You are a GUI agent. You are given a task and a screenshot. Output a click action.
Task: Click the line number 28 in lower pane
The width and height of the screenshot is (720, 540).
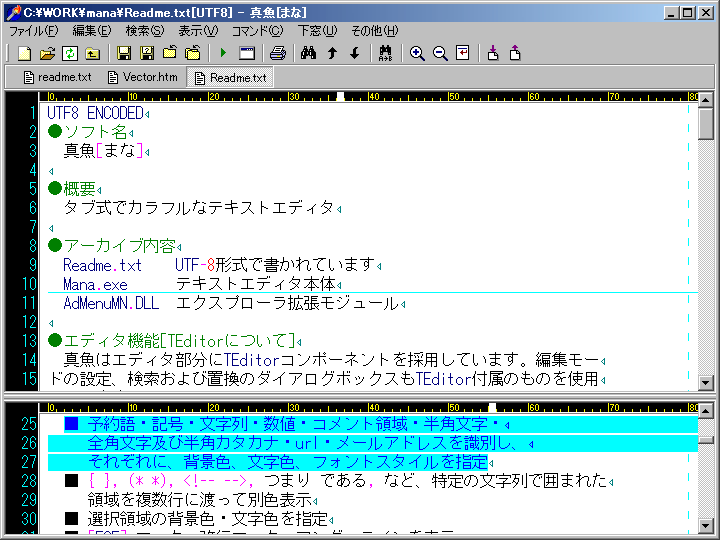28,481
